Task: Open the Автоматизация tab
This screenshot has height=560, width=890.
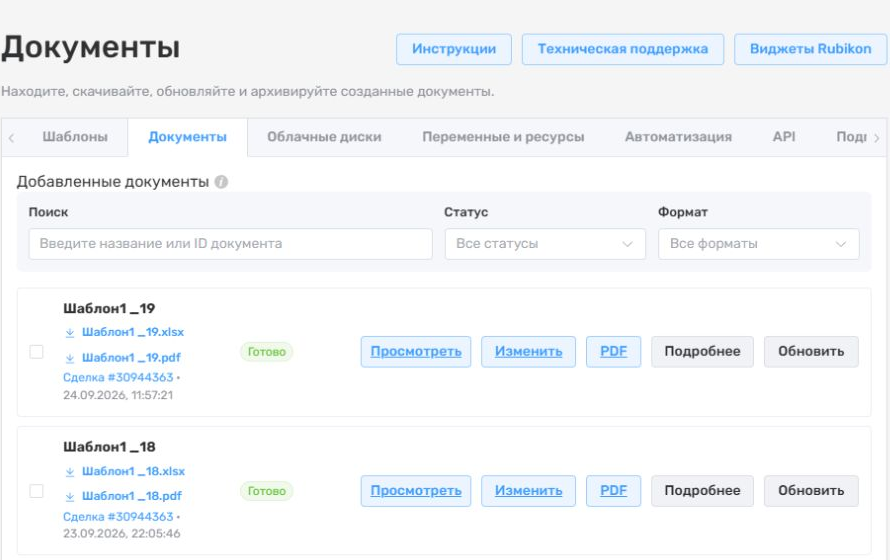Action: [x=678, y=137]
